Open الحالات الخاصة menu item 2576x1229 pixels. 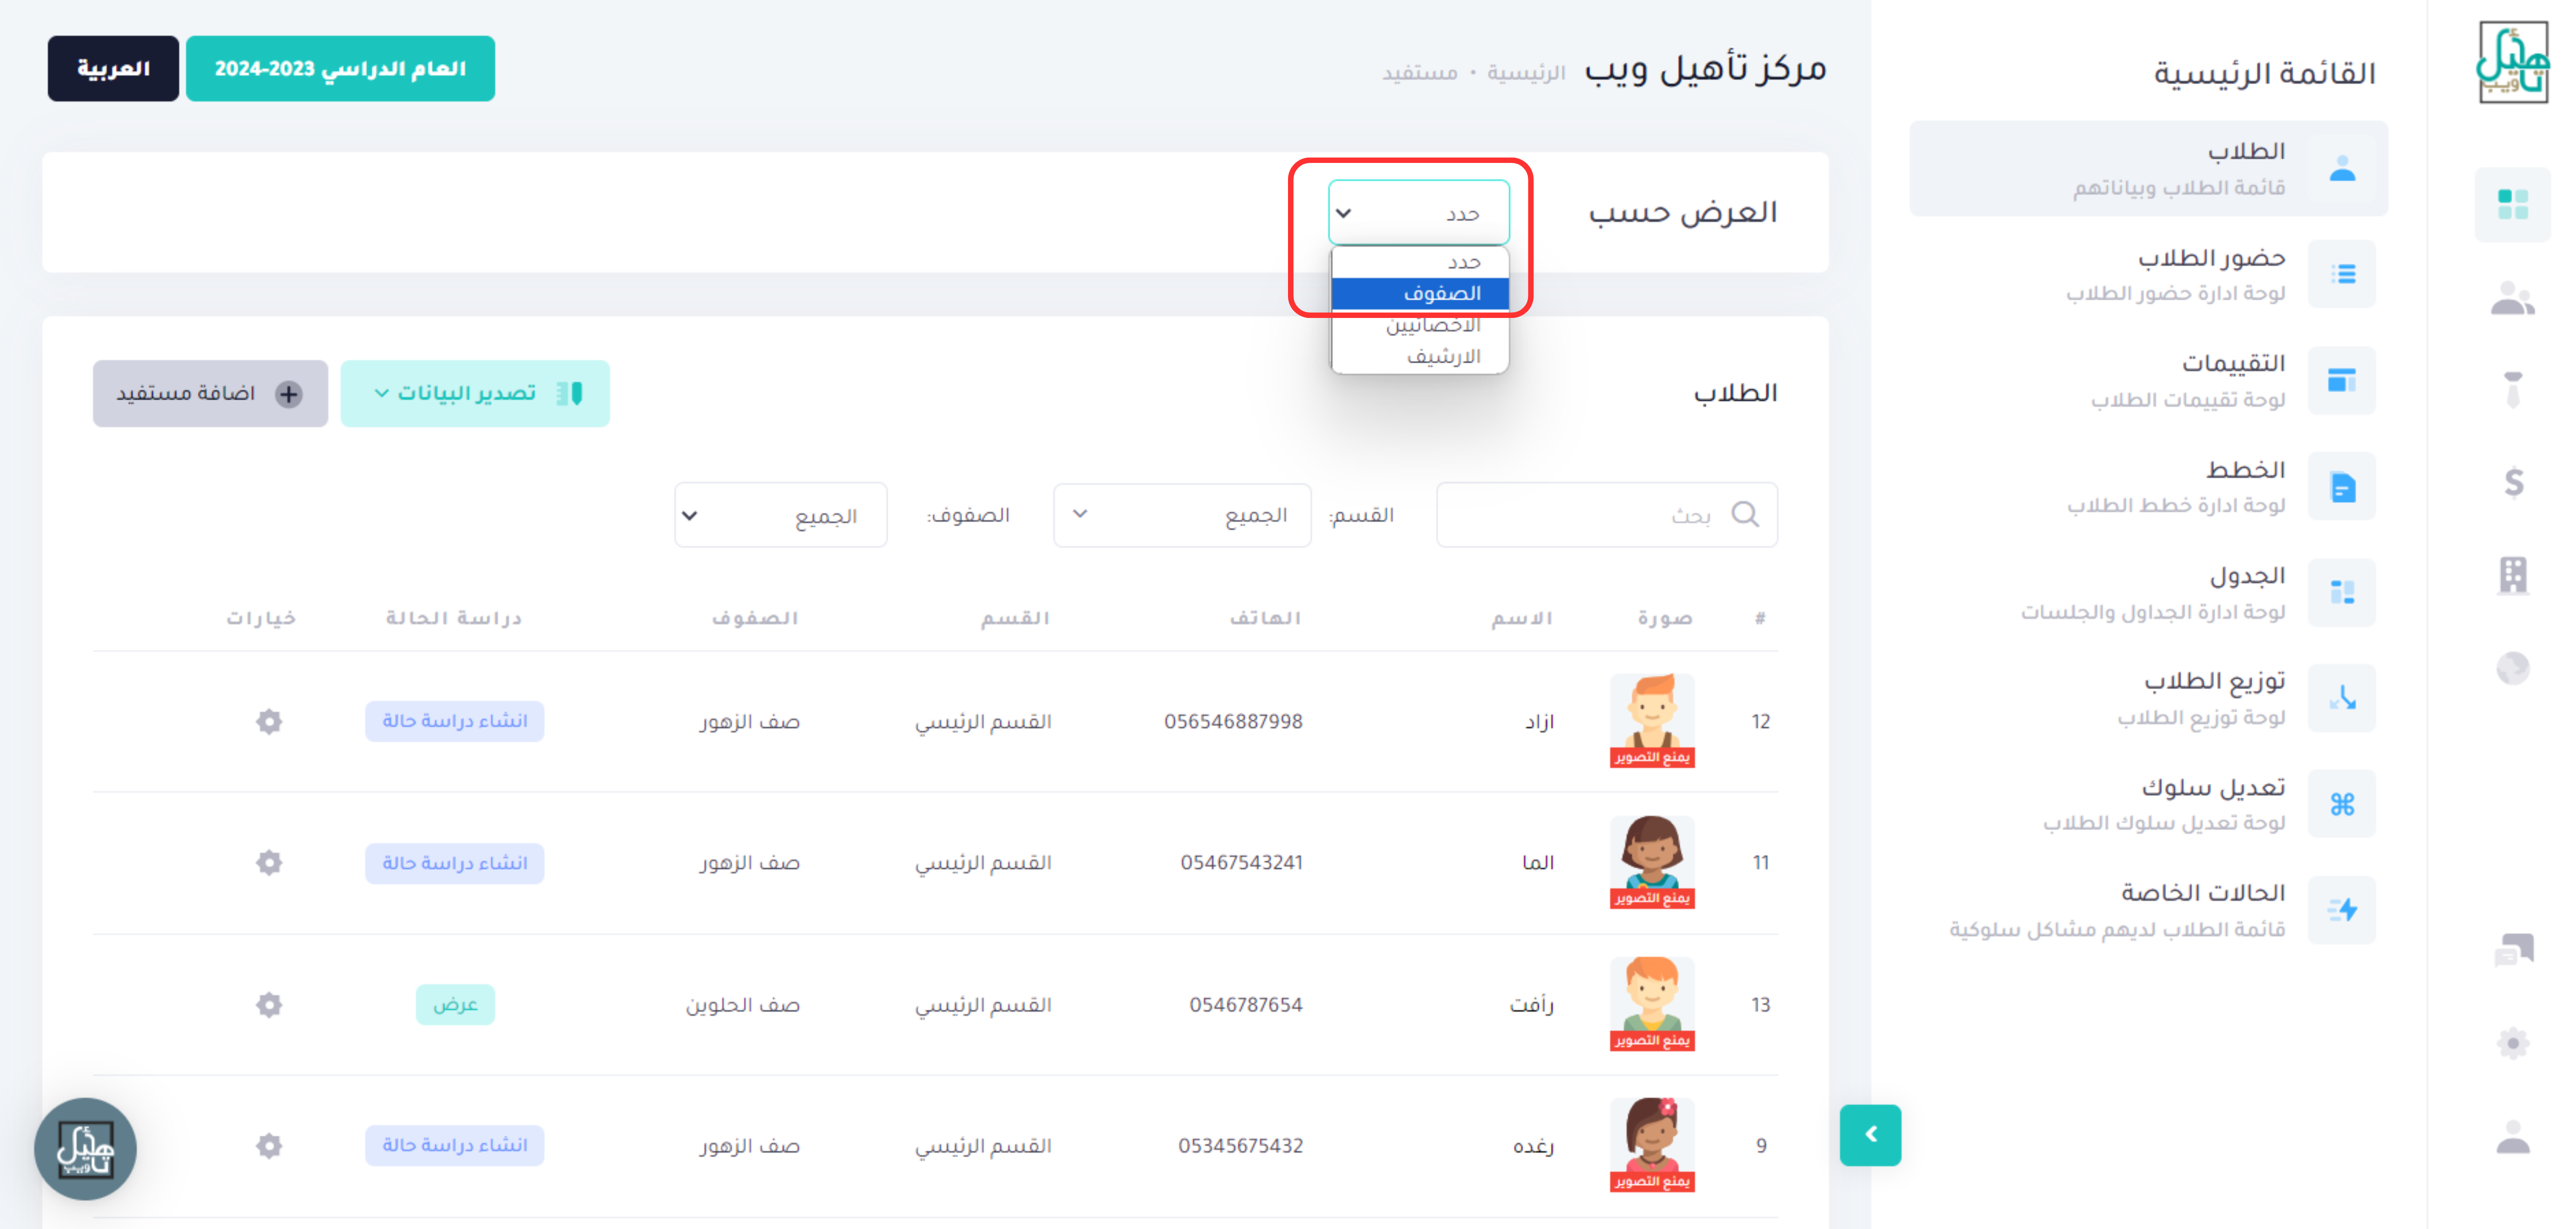click(x=2149, y=910)
